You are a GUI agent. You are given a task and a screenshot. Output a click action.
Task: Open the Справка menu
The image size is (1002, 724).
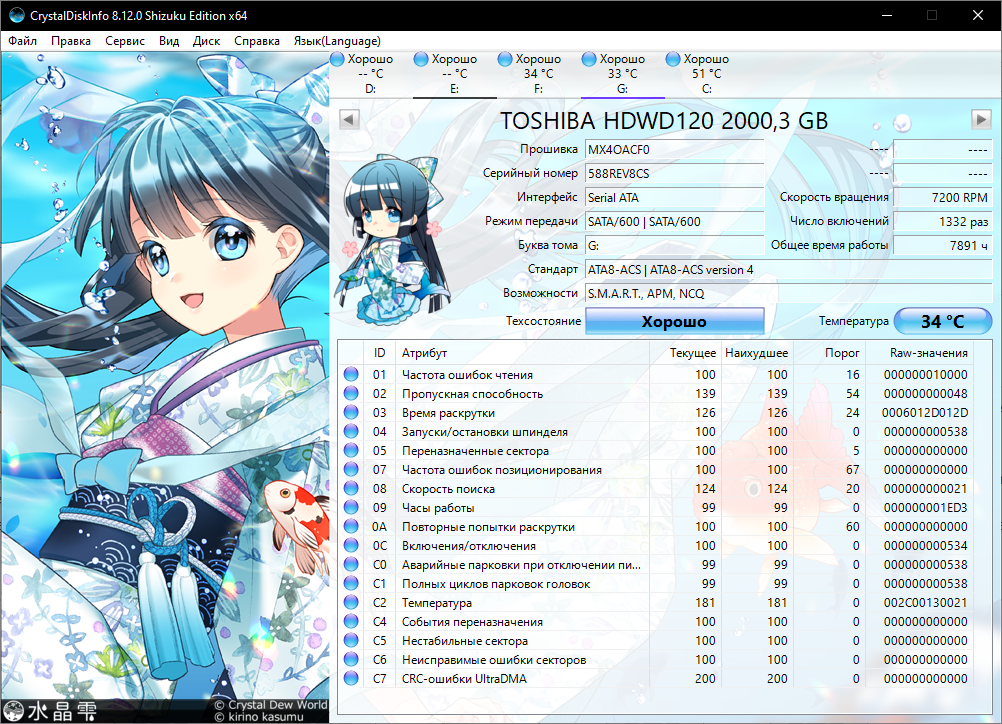coord(257,41)
